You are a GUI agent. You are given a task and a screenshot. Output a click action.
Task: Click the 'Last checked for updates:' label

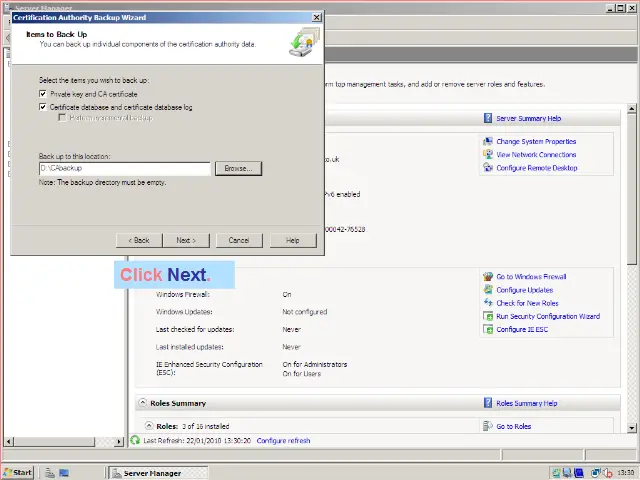(x=195, y=329)
